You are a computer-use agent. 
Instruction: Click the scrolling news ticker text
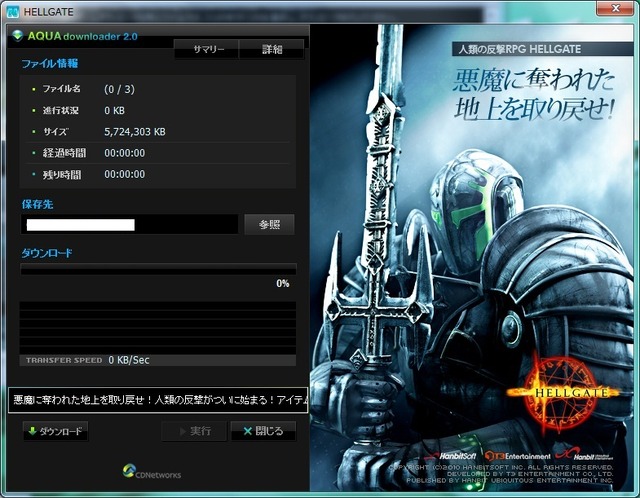[158, 400]
